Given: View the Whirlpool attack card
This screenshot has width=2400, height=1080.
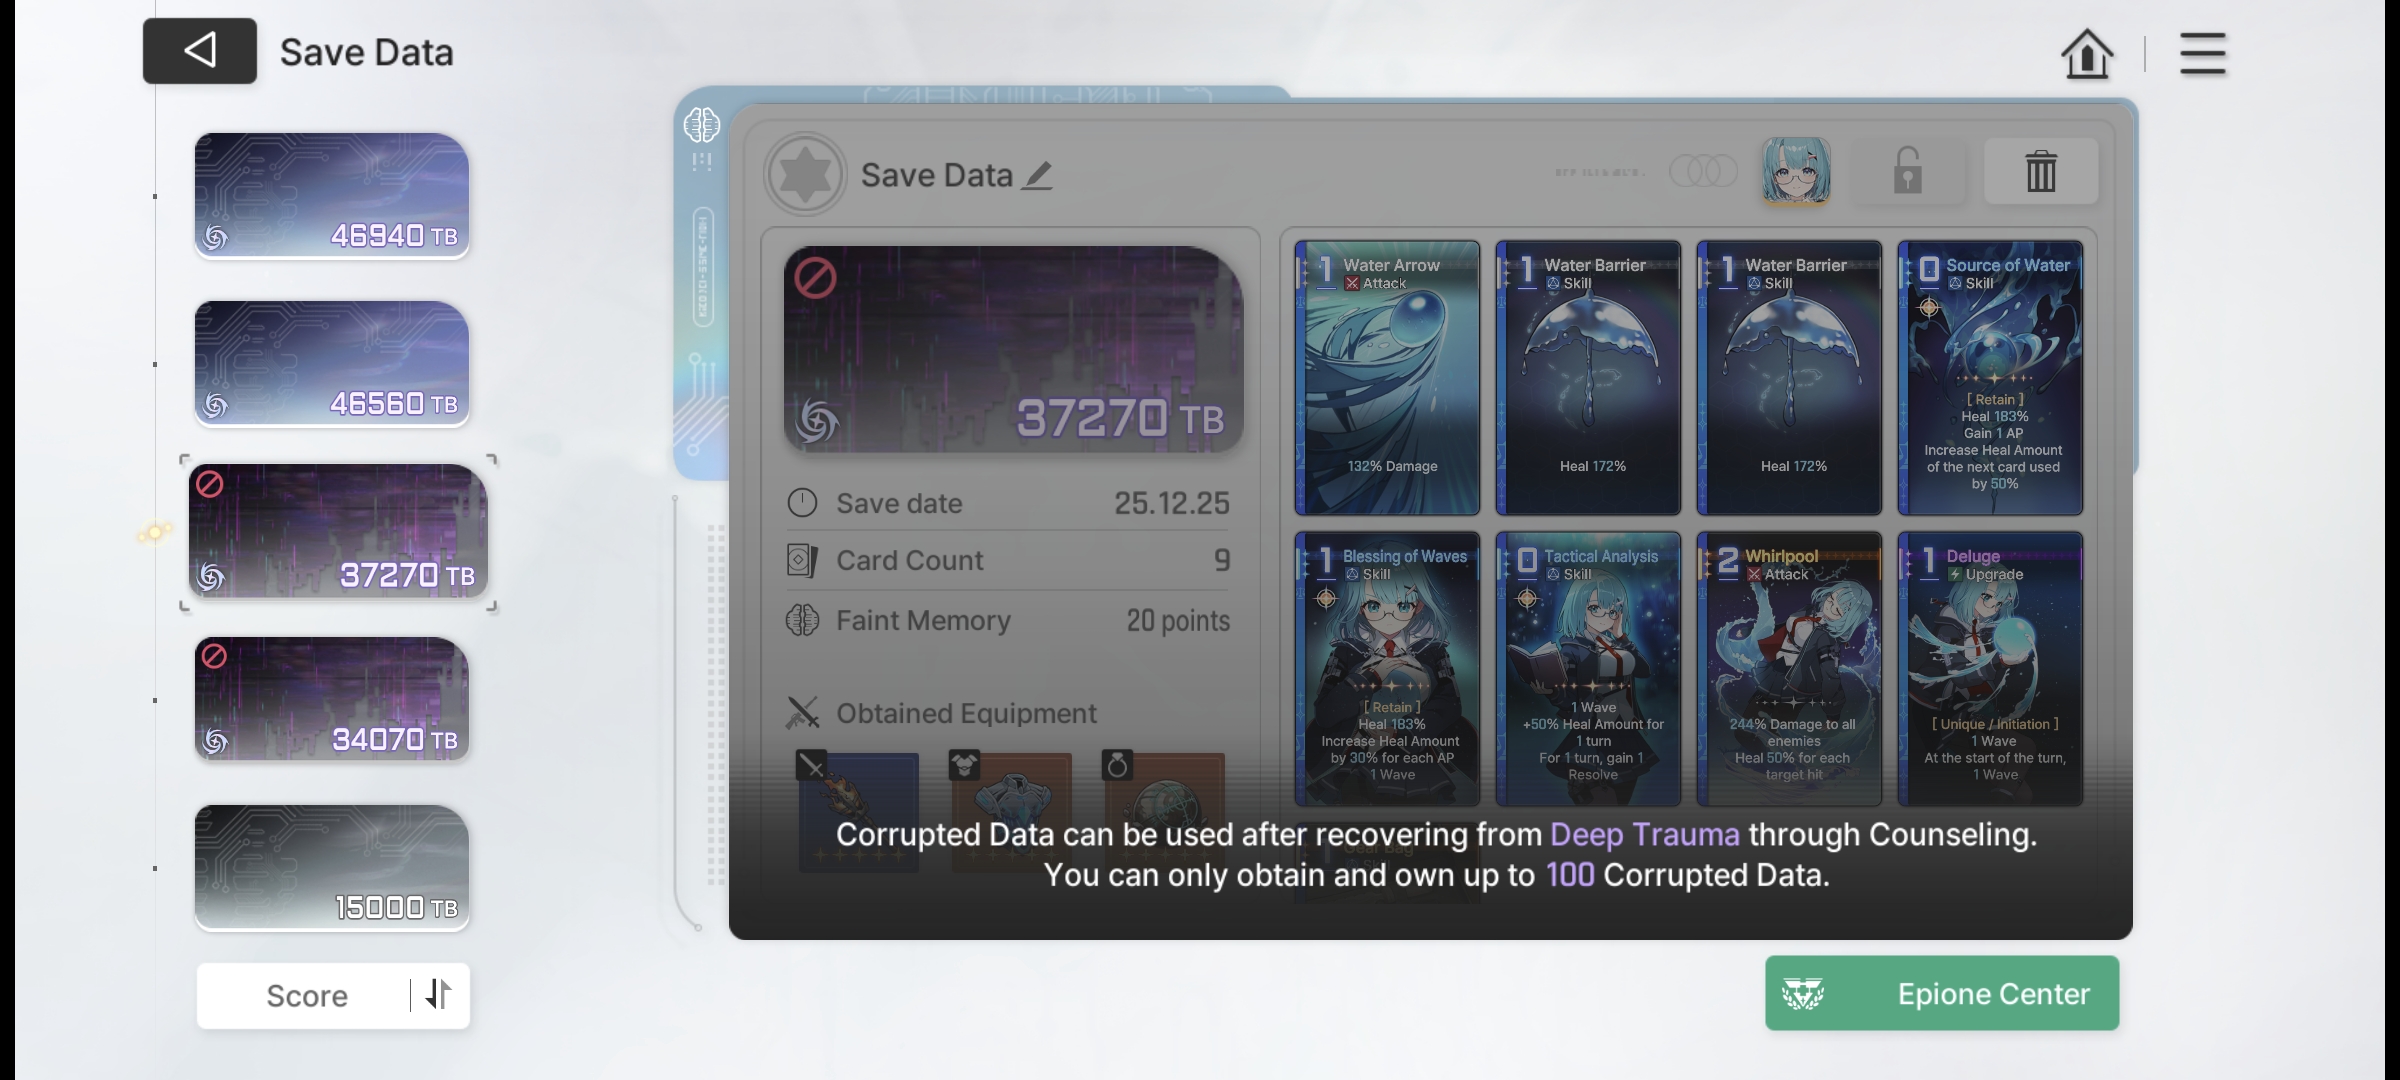Looking at the screenshot, I should tap(1789, 669).
